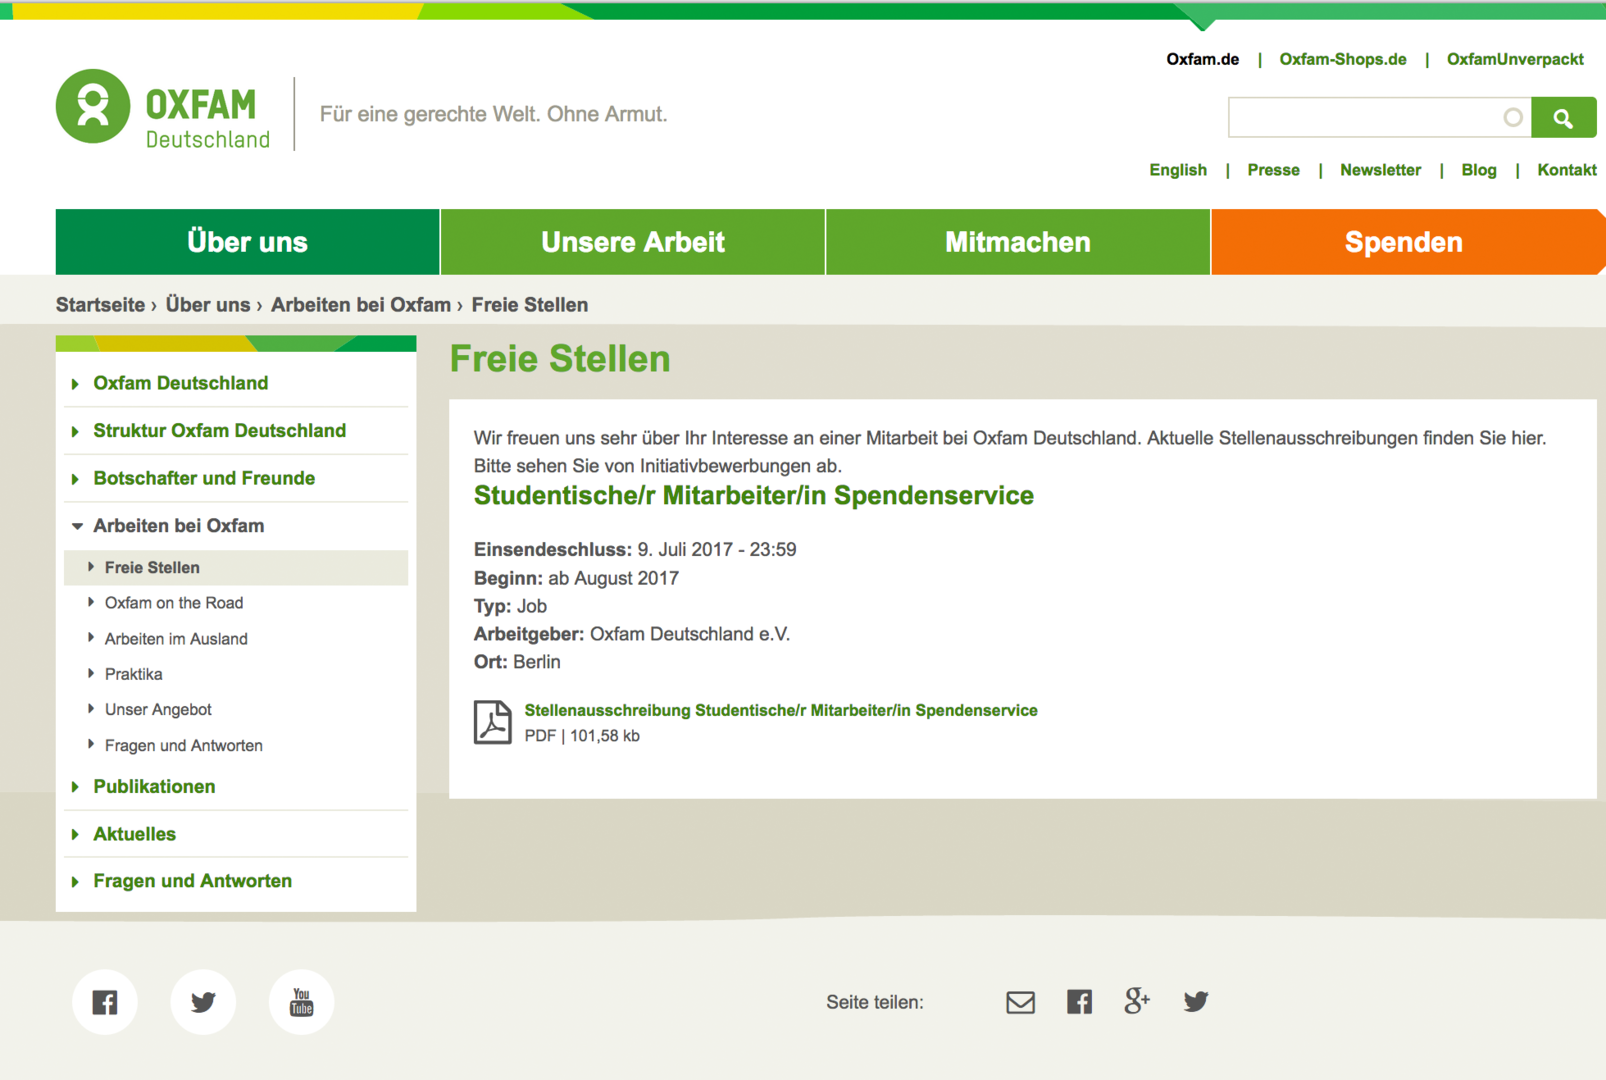Share page on Facebook icon
This screenshot has height=1080, width=1606.
coord(1079,1002)
